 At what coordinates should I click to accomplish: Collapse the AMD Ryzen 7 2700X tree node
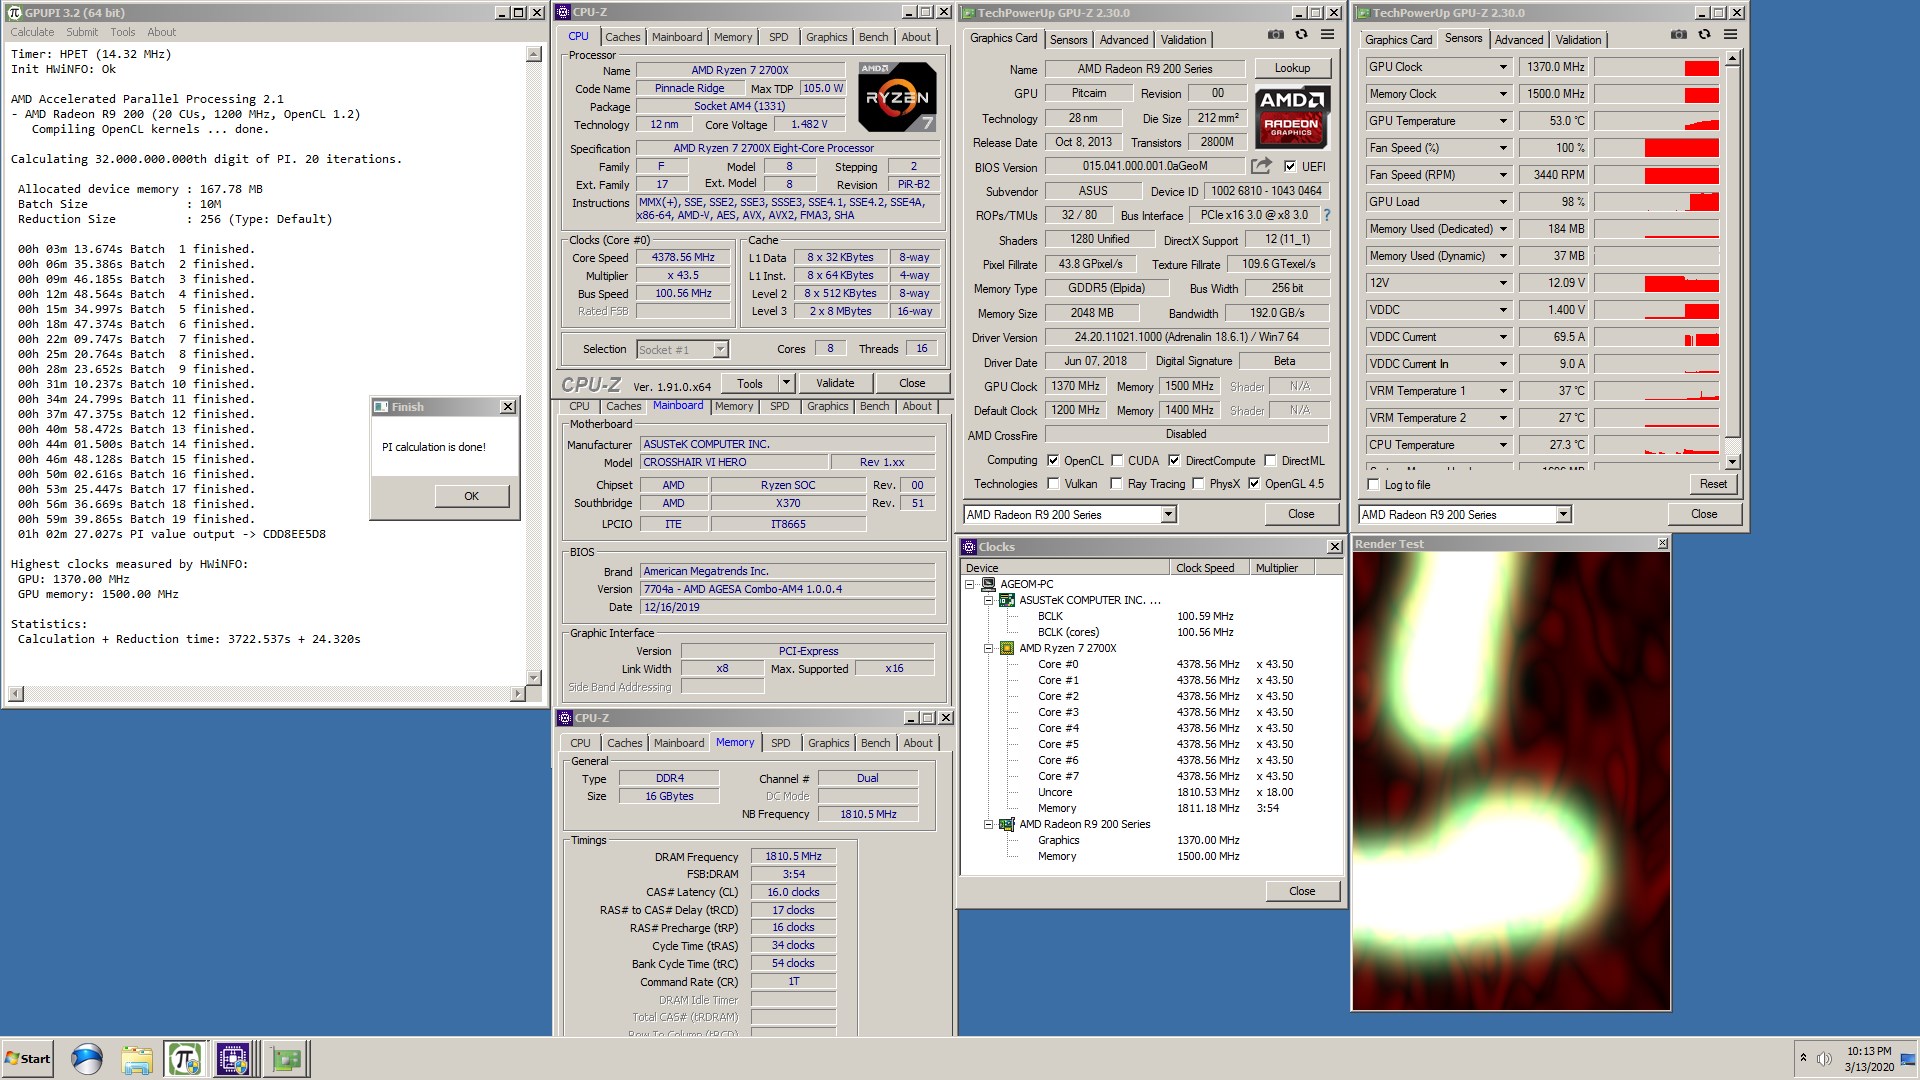coord(988,648)
